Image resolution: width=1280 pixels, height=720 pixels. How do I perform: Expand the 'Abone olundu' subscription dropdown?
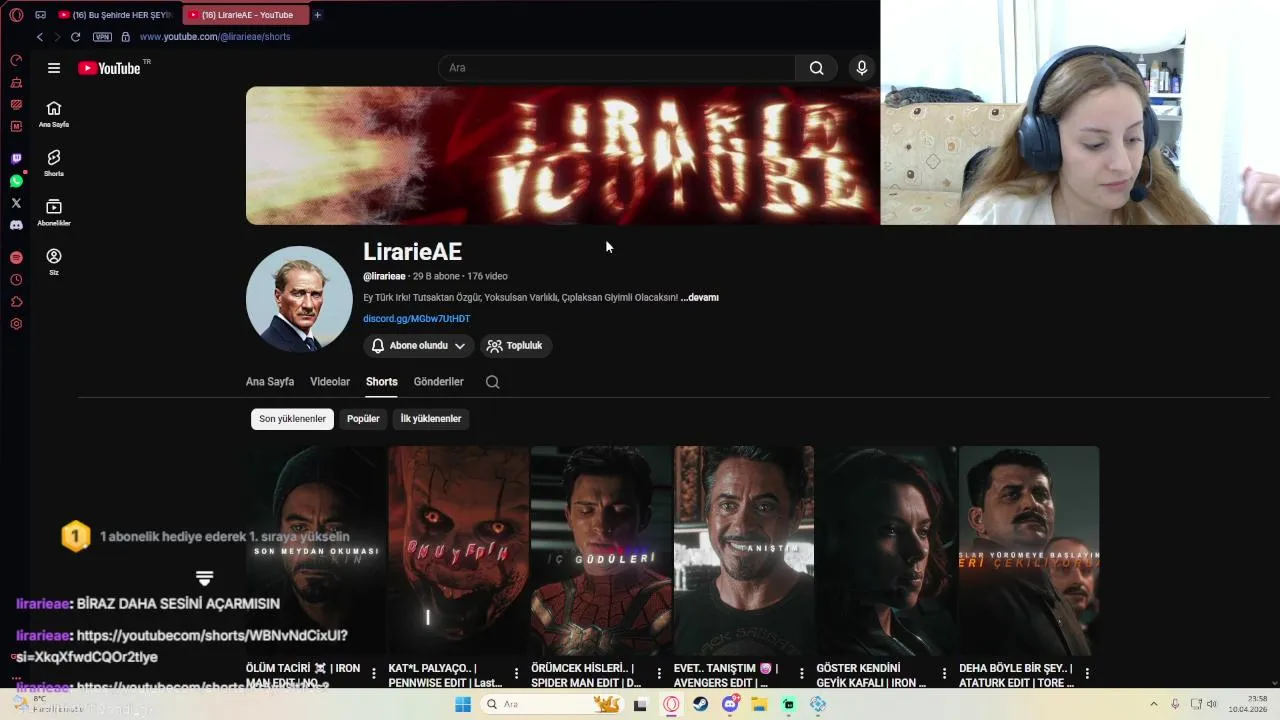(418, 346)
